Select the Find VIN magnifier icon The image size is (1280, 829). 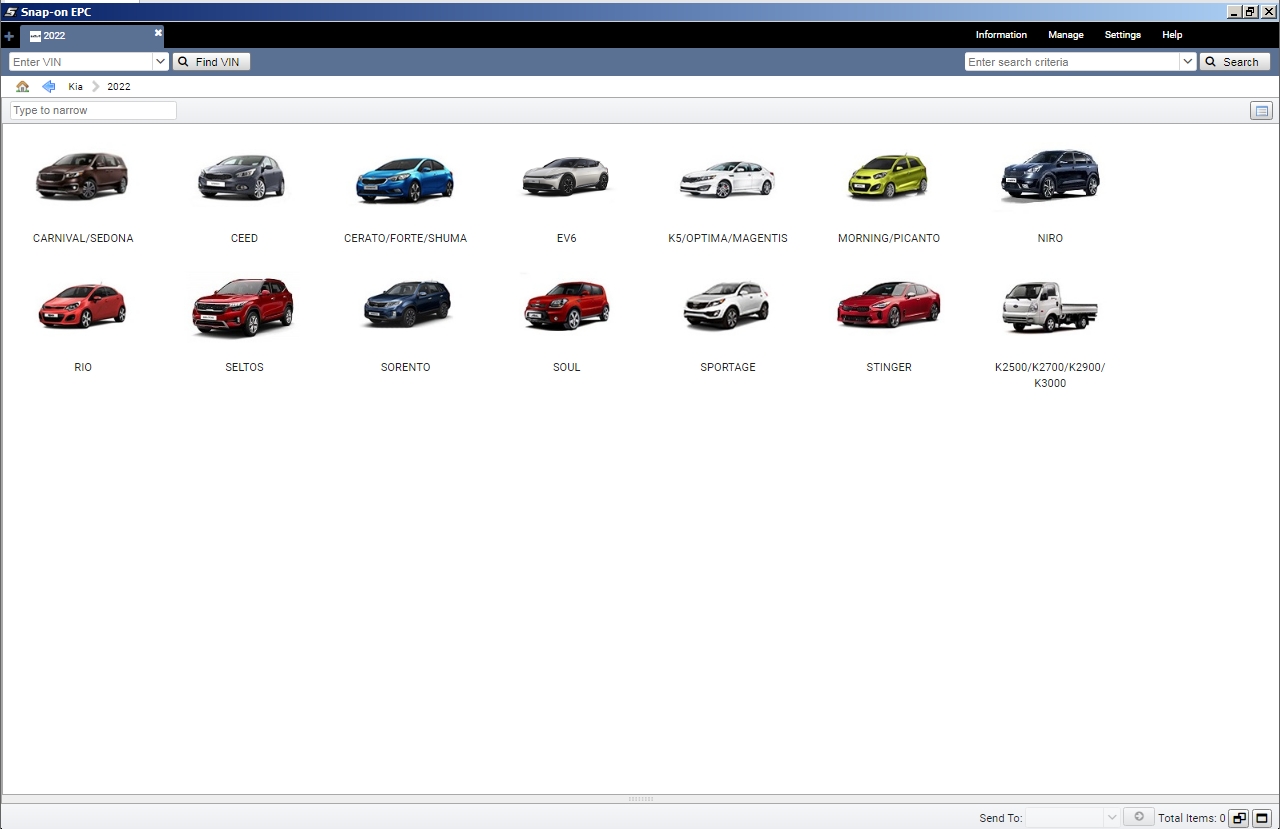[182, 61]
